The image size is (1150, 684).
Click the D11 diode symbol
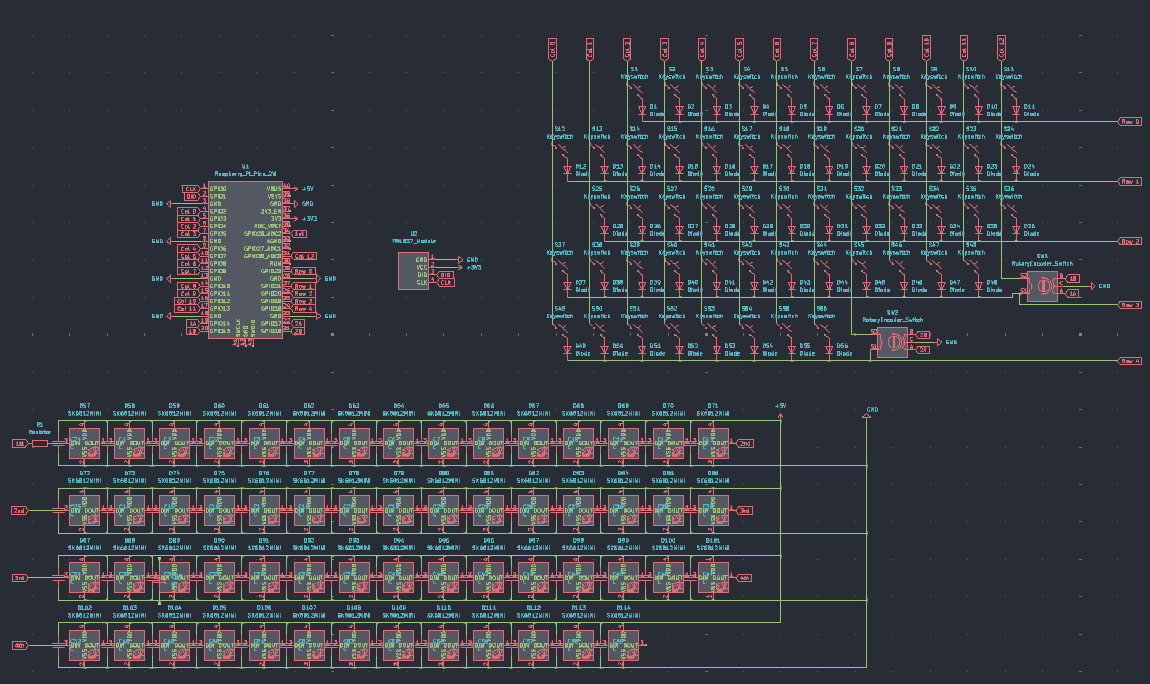tap(1015, 111)
